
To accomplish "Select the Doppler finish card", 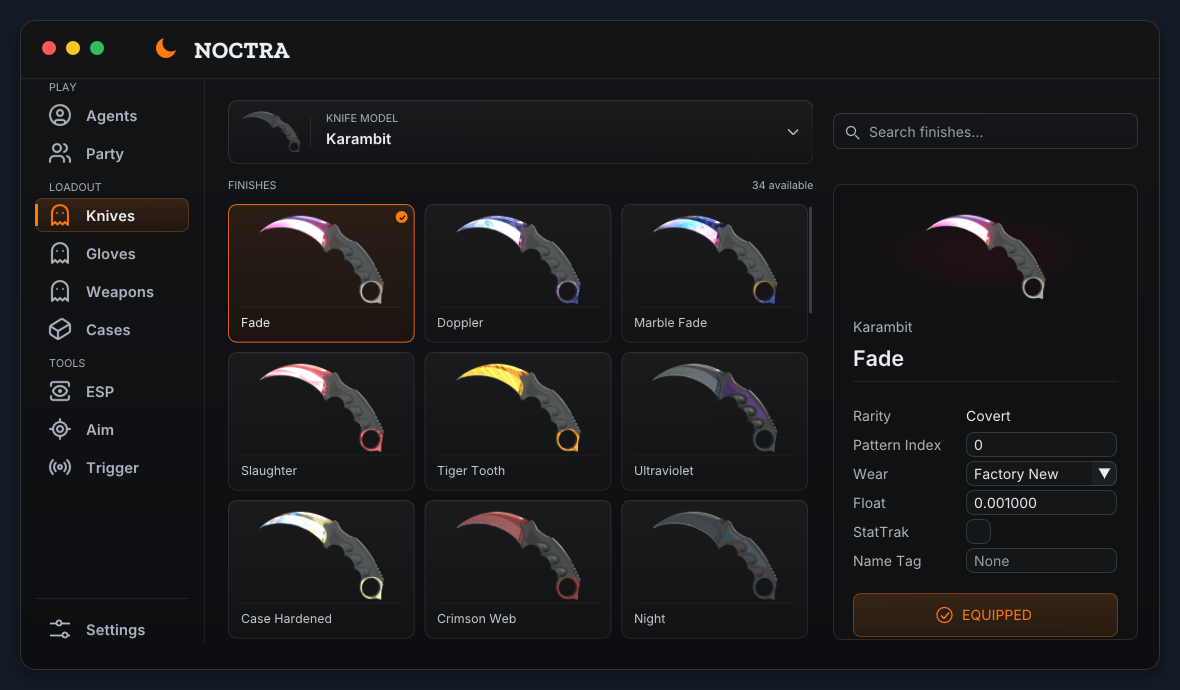I will point(518,273).
